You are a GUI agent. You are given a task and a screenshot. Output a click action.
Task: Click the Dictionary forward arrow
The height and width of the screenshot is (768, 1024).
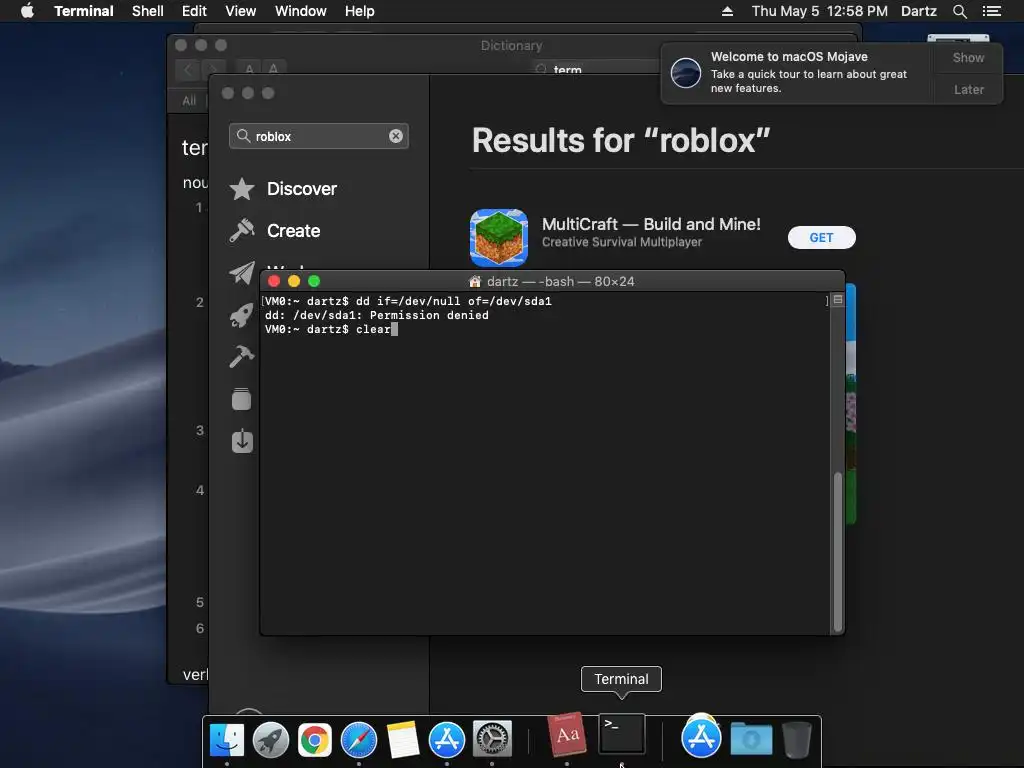click(212, 69)
